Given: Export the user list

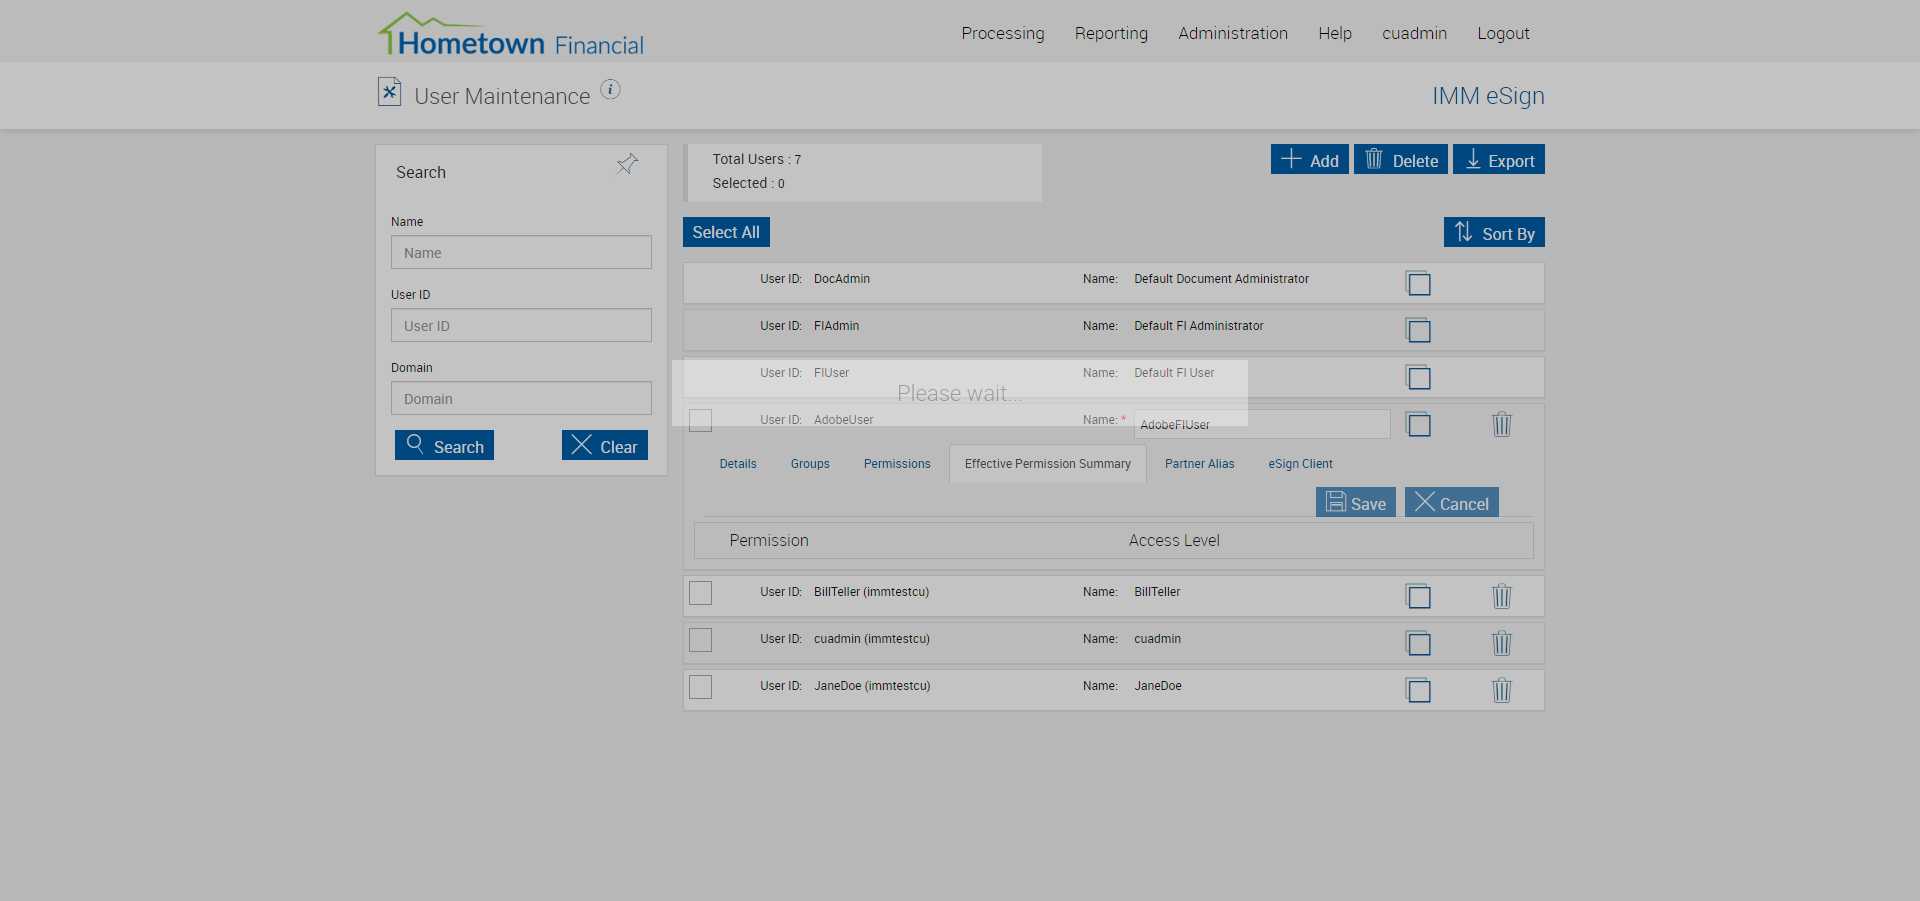Looking at the screenshot, I should 1499,159.
